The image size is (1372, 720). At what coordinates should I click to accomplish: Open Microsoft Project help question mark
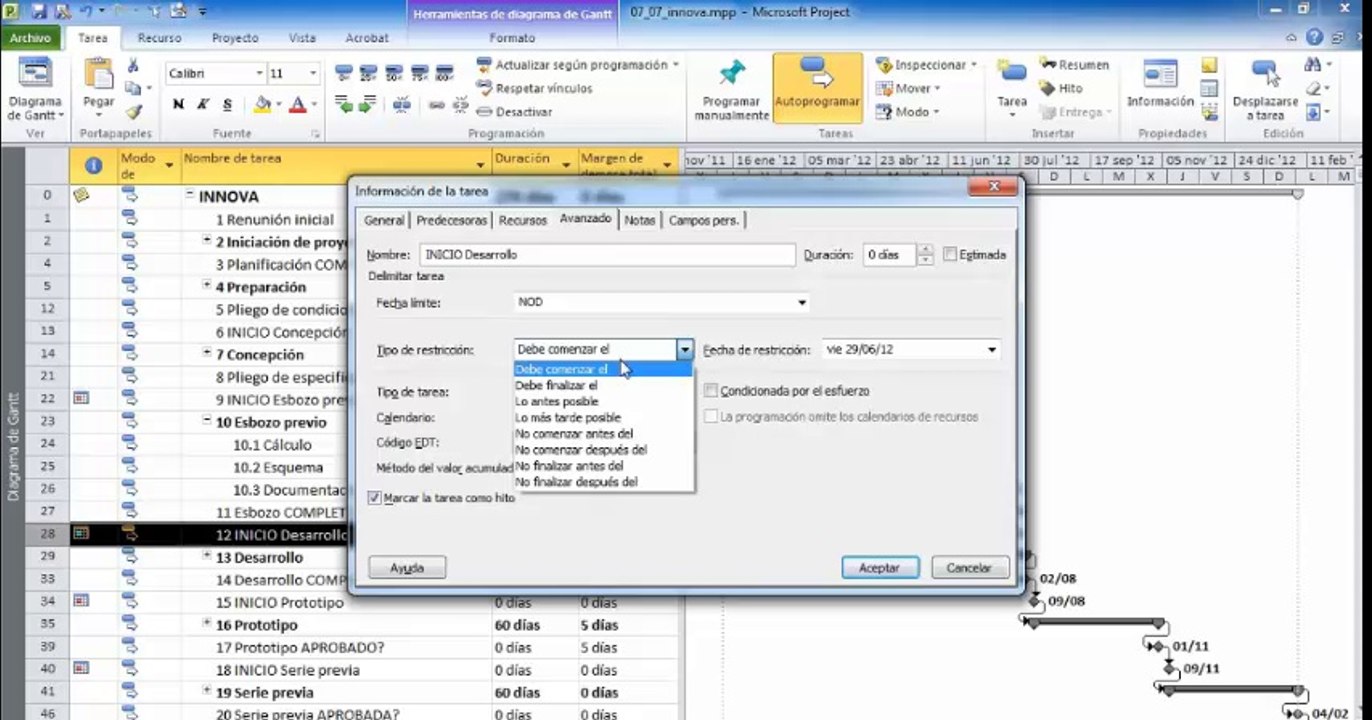[1313, 38]
